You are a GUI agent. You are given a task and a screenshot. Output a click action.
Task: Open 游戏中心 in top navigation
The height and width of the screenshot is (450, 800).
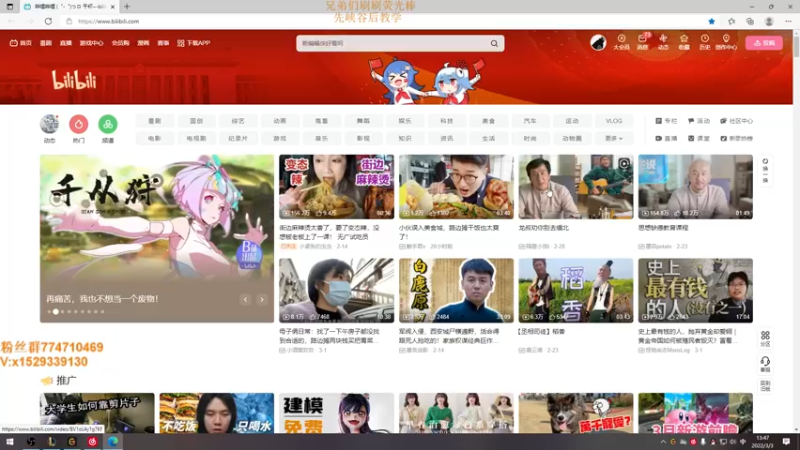pyautogui.click(x=91, y=43)
